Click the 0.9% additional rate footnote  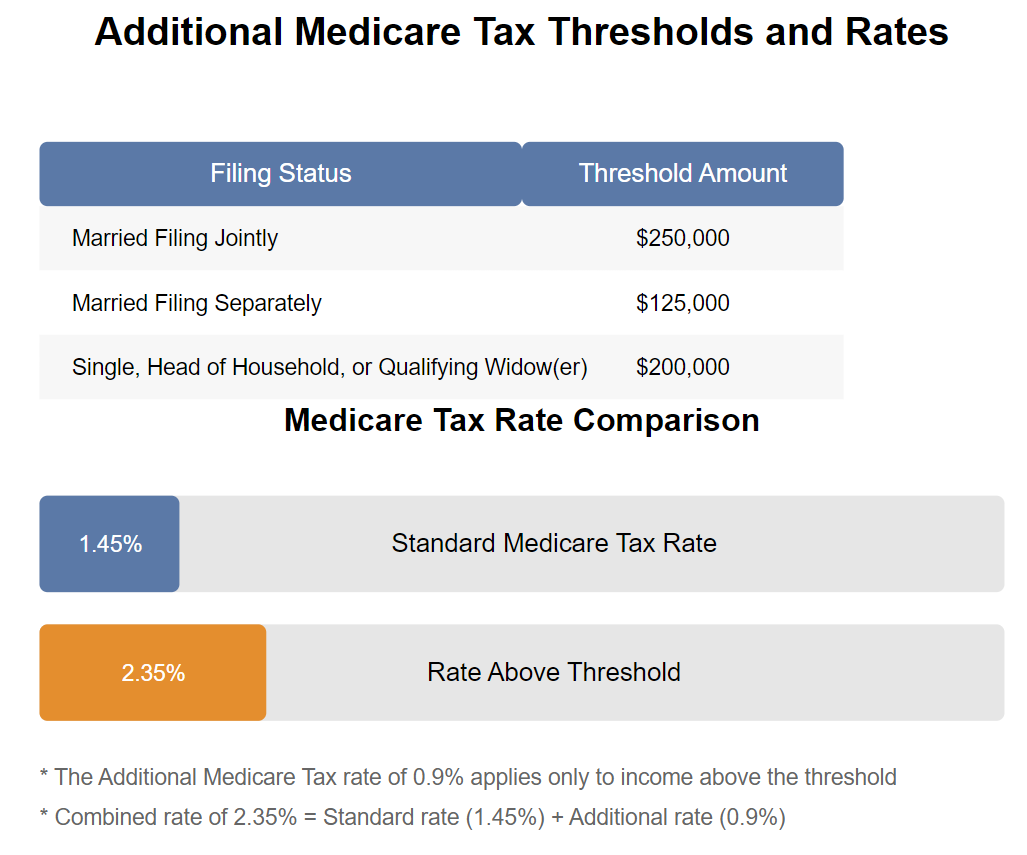pyautogui.click(x=468, y=777)
